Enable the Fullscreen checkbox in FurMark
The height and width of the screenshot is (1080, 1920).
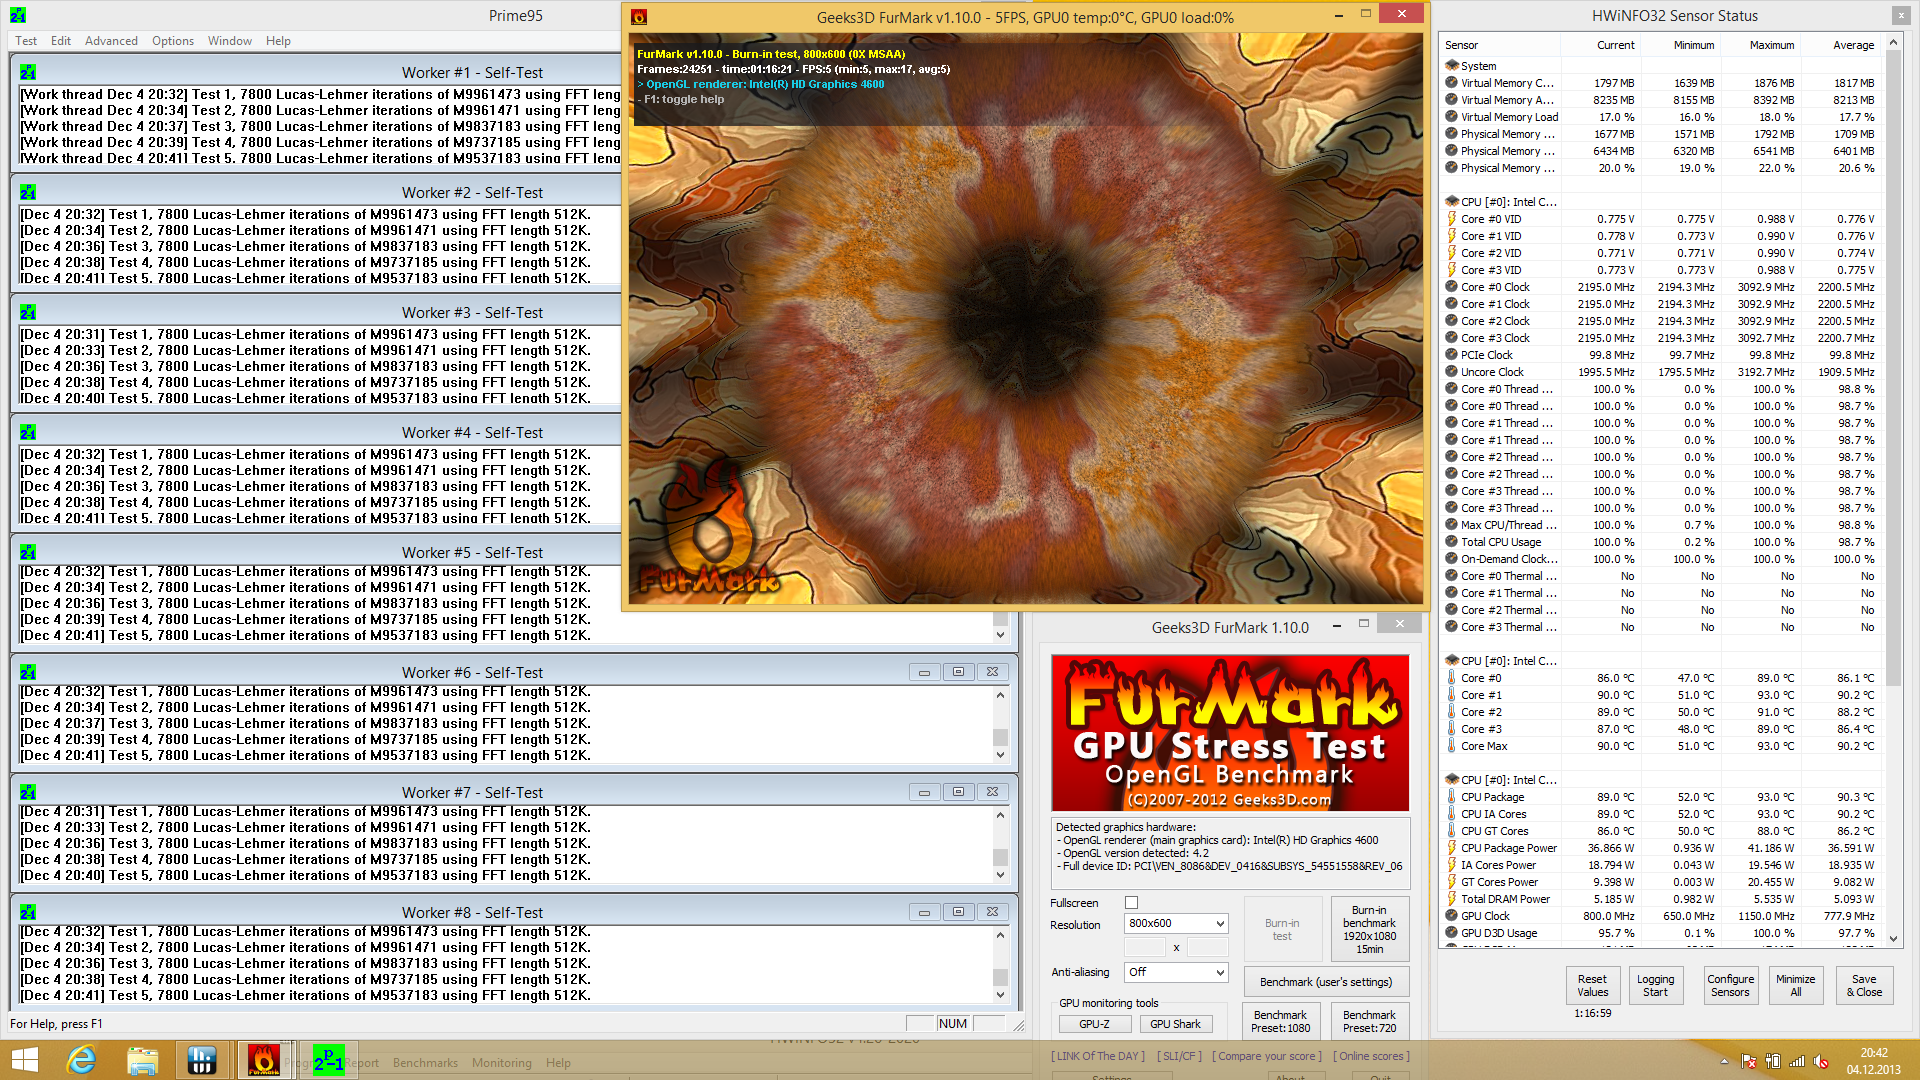tap(1131, 903)
